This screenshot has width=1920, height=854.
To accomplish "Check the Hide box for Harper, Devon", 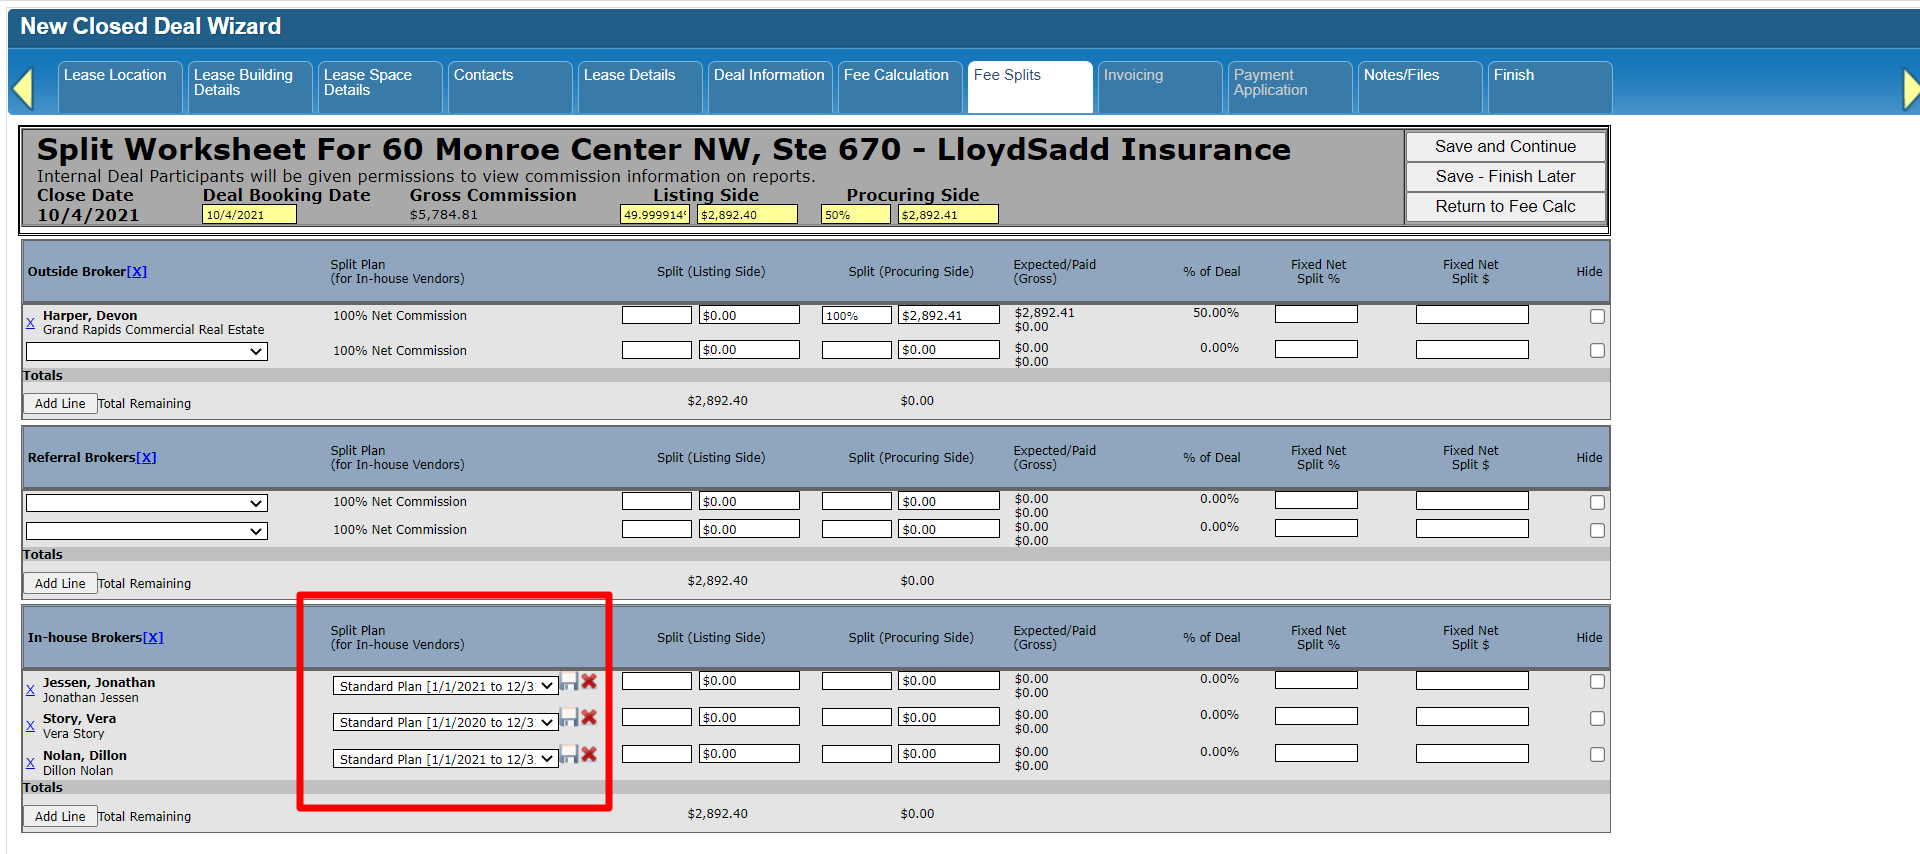I will 1597,317.
